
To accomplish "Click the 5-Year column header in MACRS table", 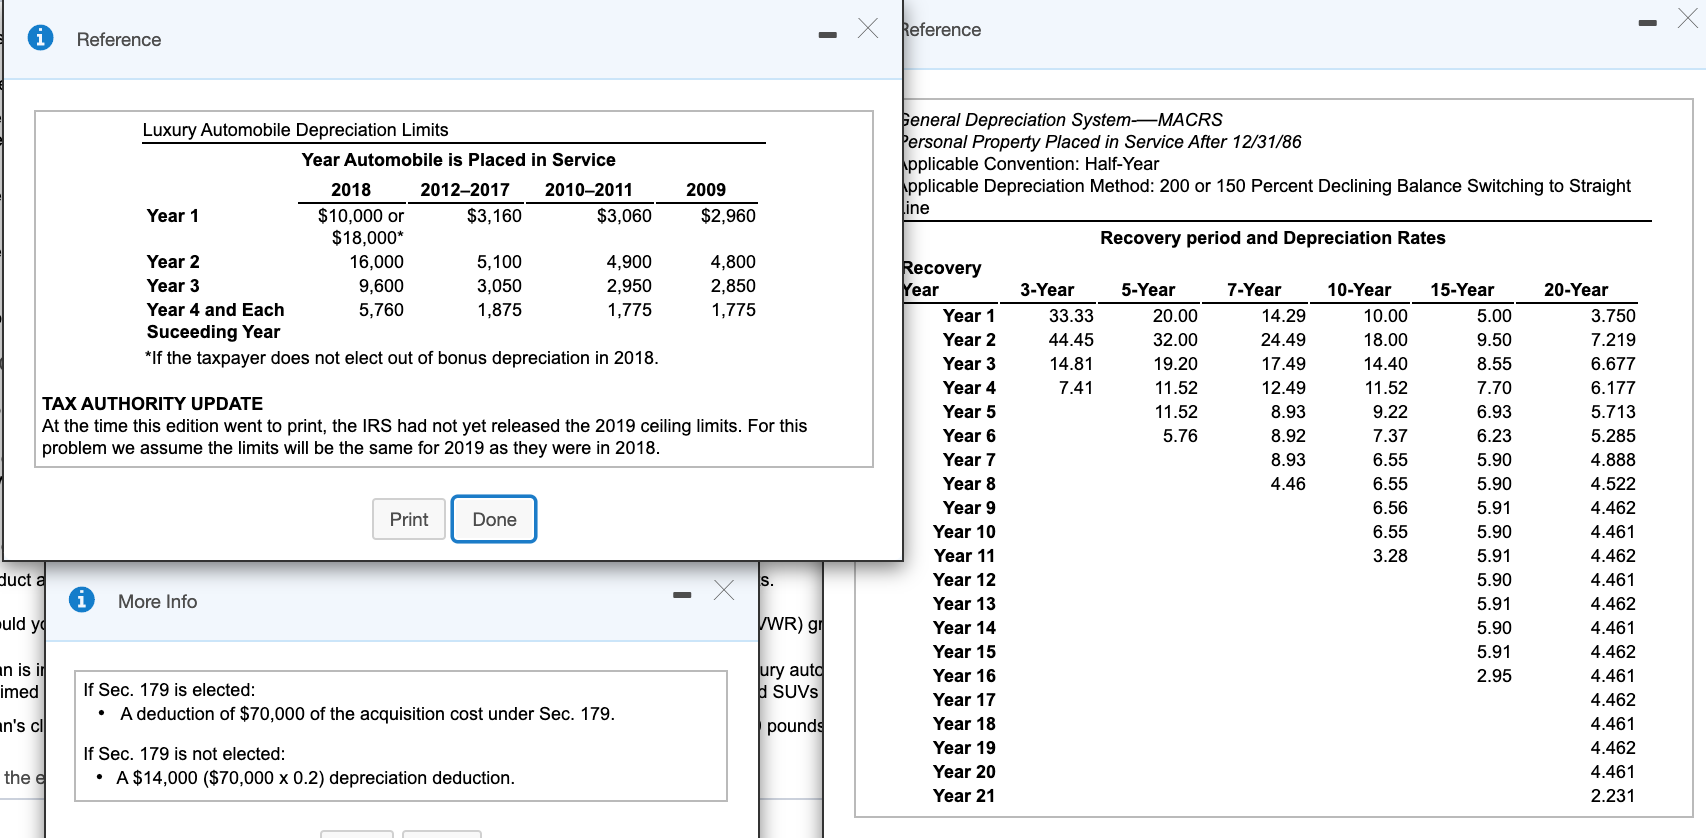I will (1148, 290).
